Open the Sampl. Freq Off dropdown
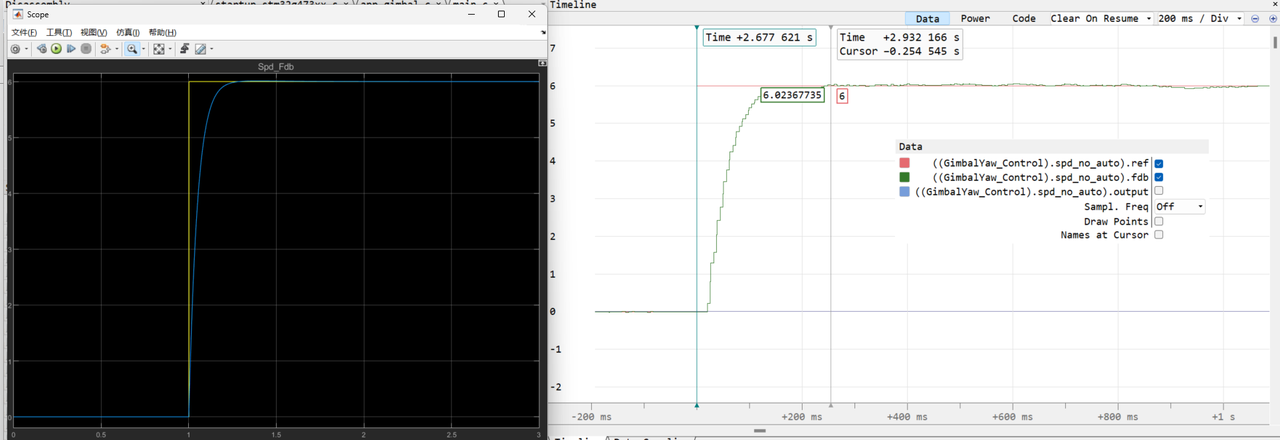The width and height of the screenshot is (1280, 440). [x=1180, y=206]
